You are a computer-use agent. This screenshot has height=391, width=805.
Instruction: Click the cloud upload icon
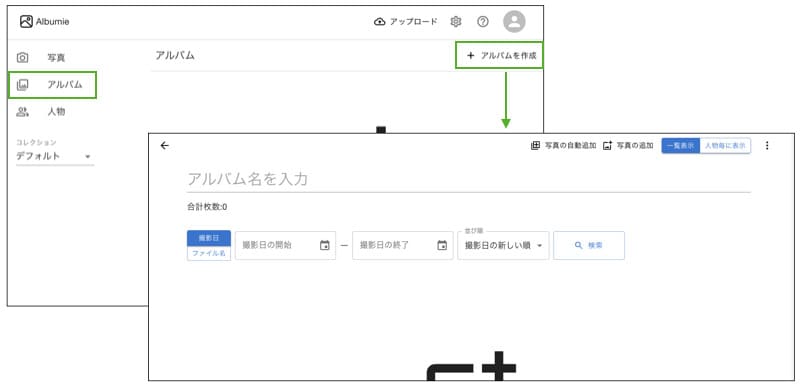pyautogui.click(x=379, y=22)
